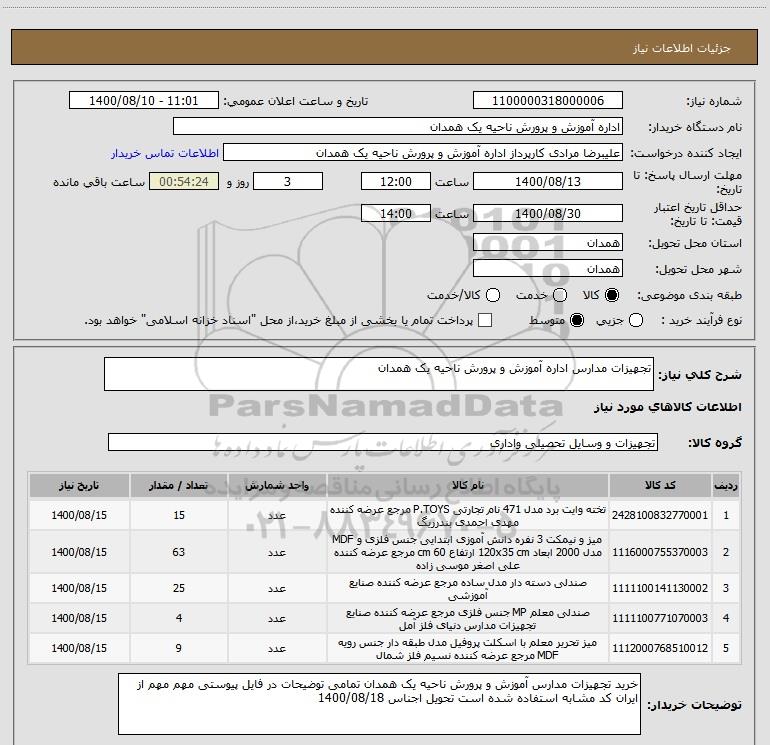Screen dimensions: 770x745
Task: Select the کالا/خدمت radio button
Action: click(x=493, y=295)
